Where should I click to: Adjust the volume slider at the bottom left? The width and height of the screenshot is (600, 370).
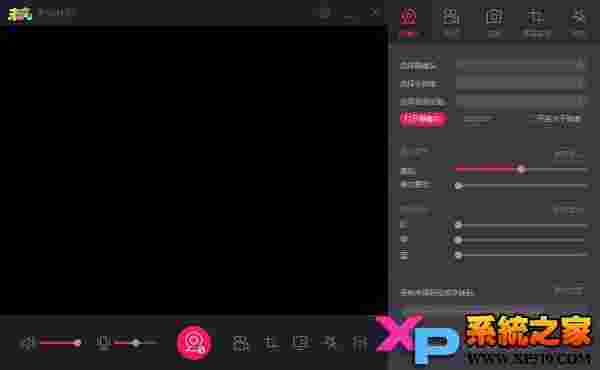tap(60, 342)
